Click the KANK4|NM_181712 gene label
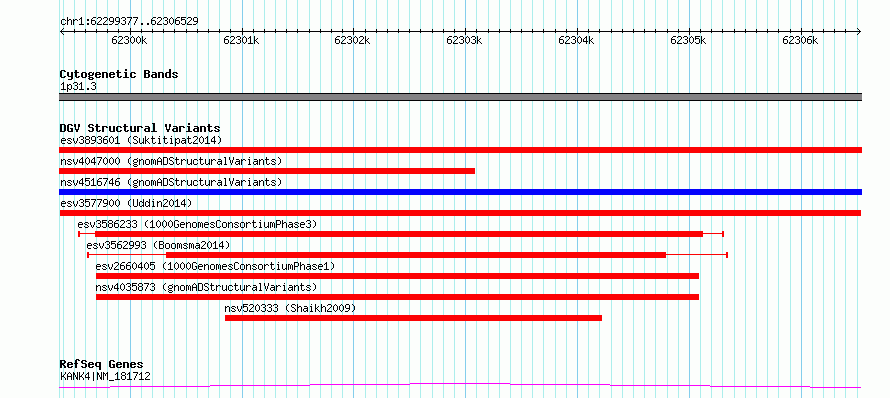This screenshot has width=890, height=398. pyautogui.click(x=105, y=376)
